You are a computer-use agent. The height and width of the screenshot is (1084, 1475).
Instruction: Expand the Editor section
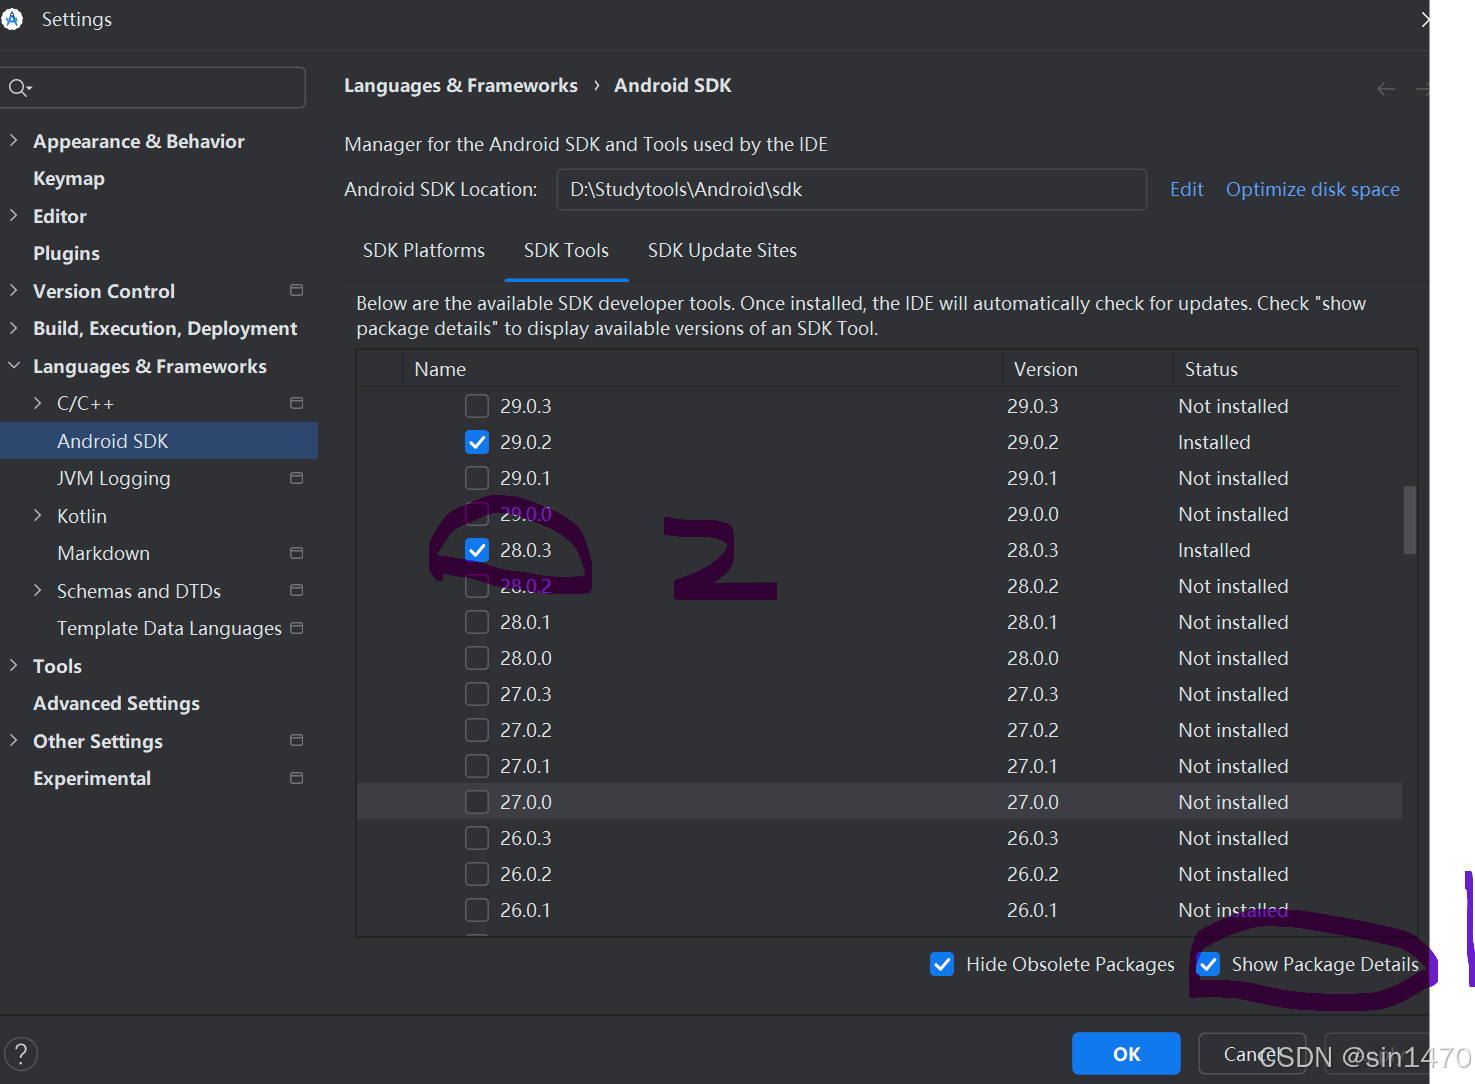coord(14,216)
